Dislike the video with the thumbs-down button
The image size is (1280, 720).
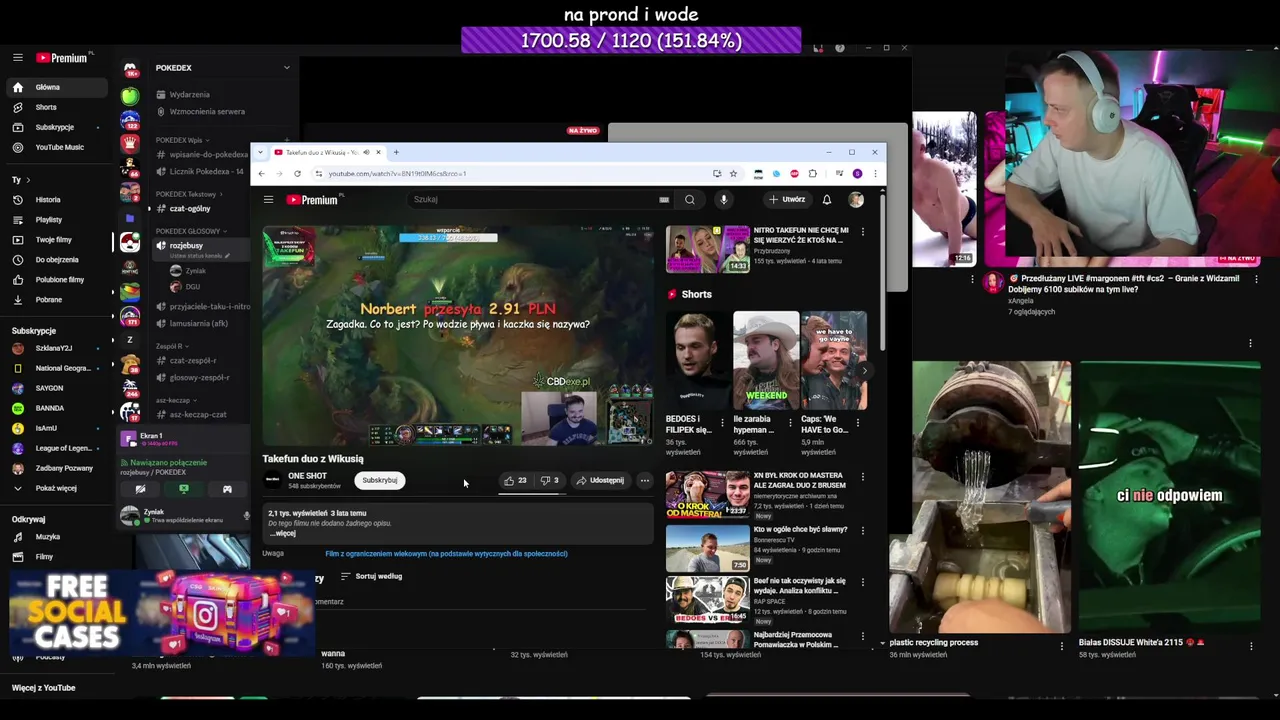(550, 480)
